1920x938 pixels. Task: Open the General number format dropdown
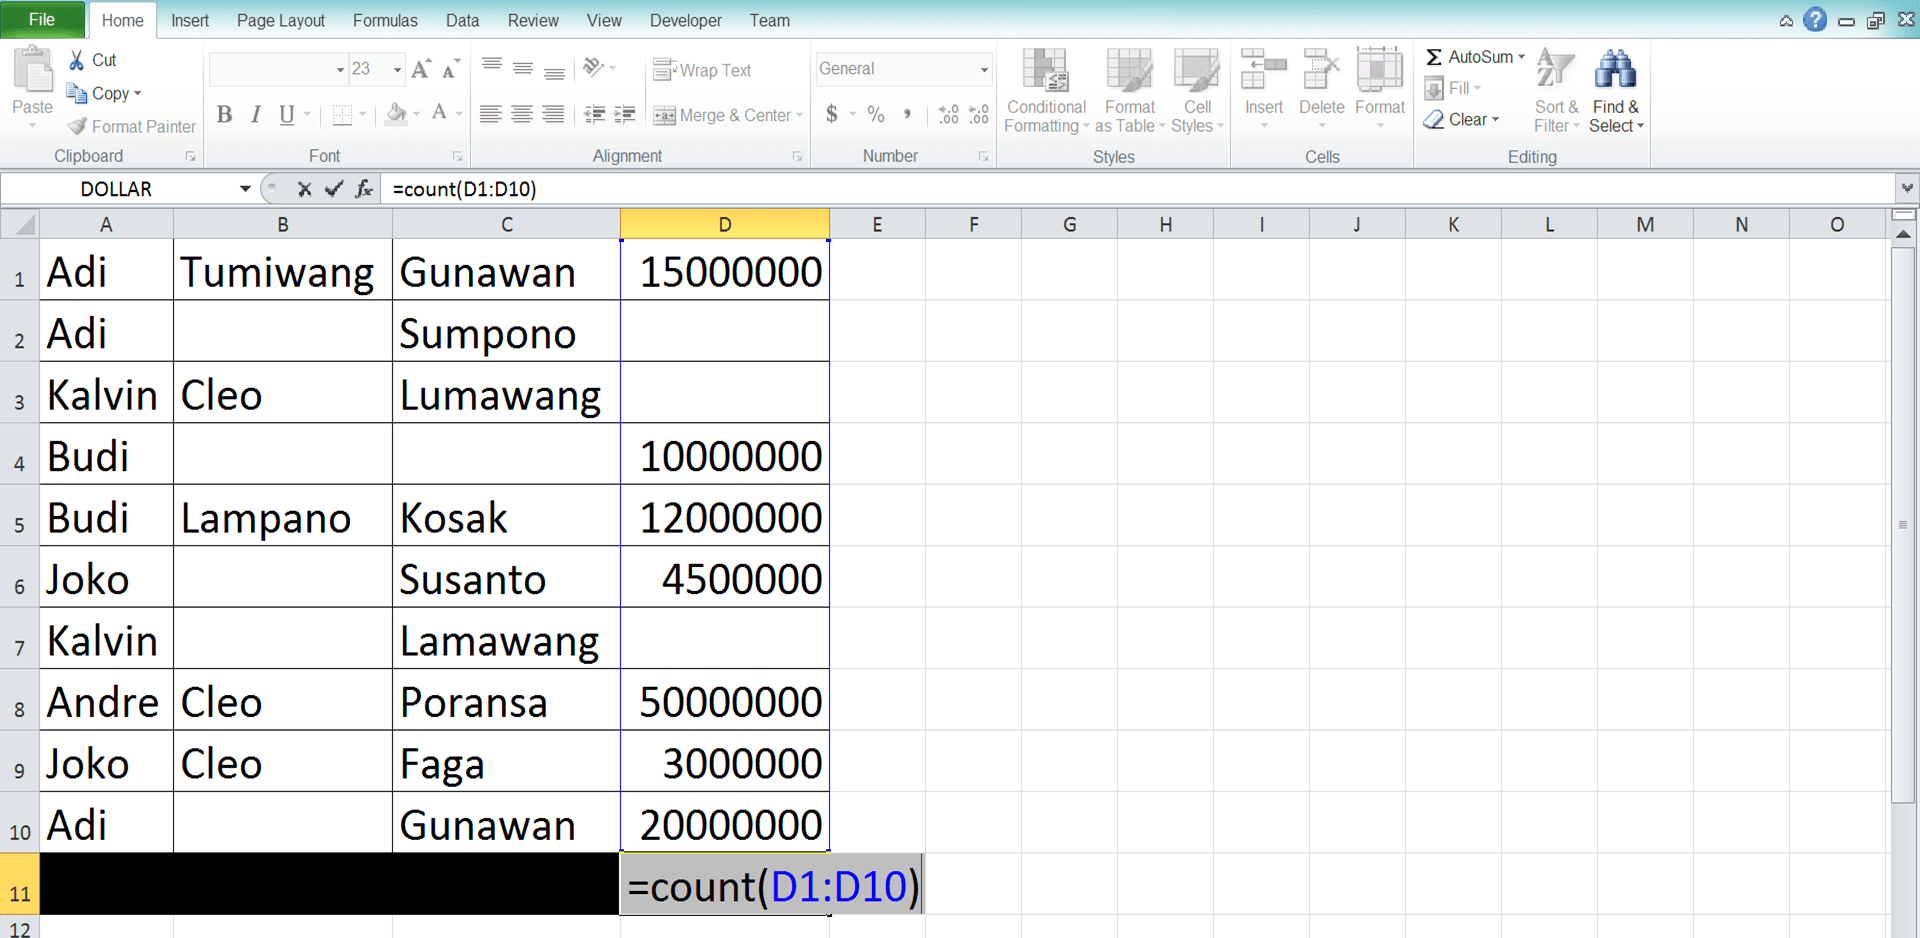click(984, 69)
